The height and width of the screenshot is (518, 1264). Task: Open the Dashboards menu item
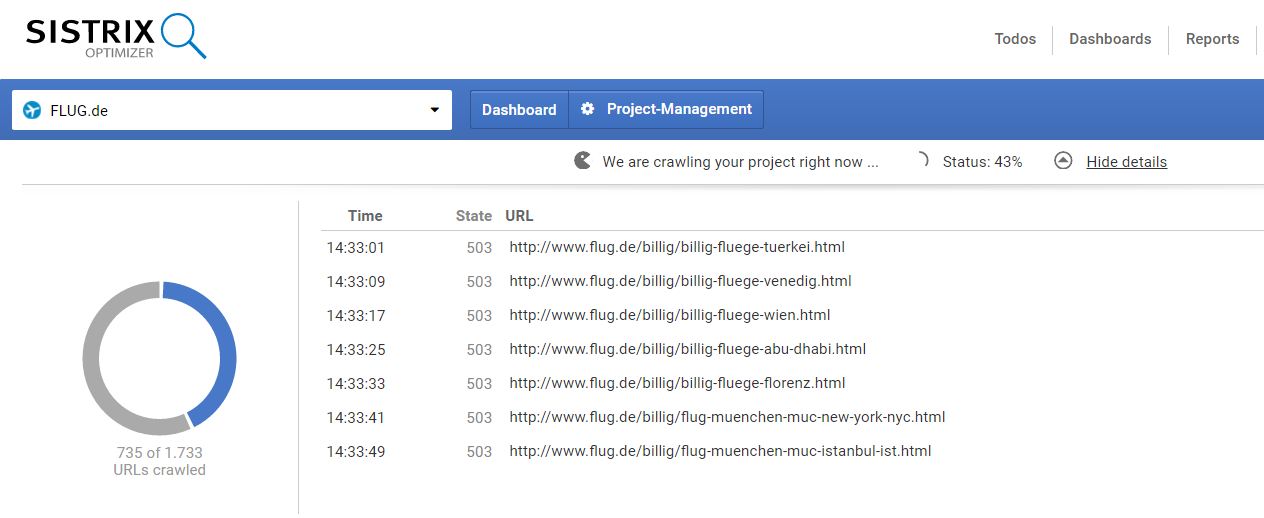tap(1110, 39)
